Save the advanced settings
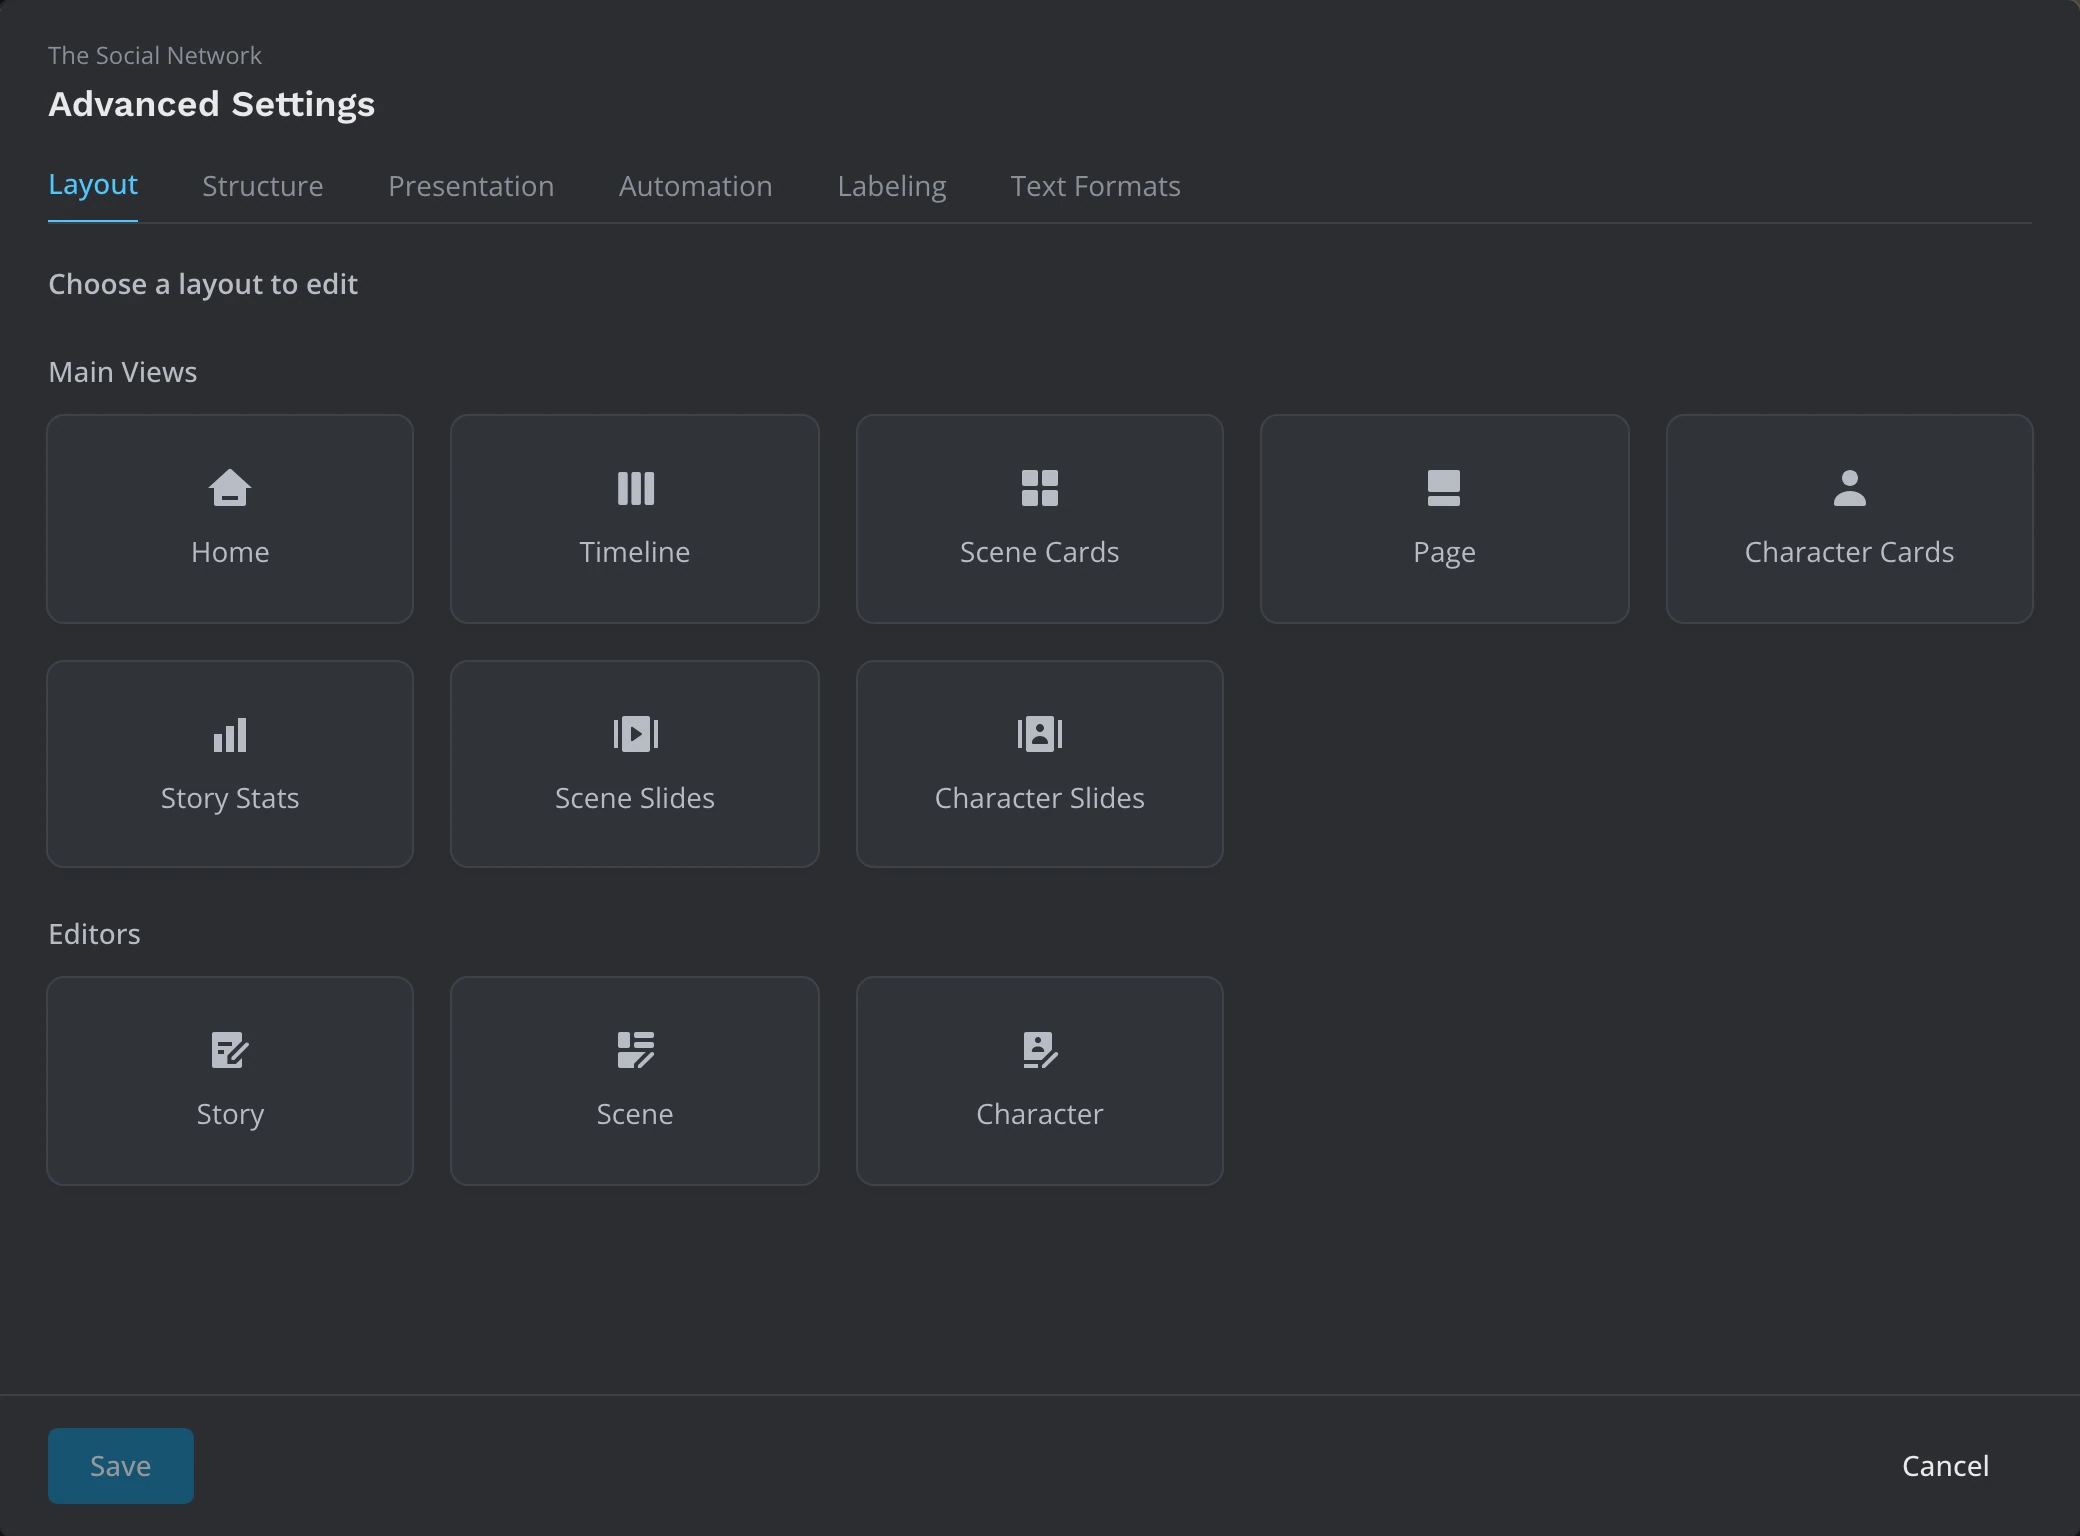The image size is (2080, 1536). coord(120,1465)
